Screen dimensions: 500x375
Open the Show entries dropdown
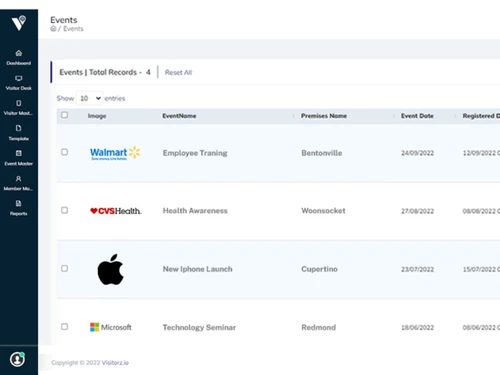[x=90, y=98]
